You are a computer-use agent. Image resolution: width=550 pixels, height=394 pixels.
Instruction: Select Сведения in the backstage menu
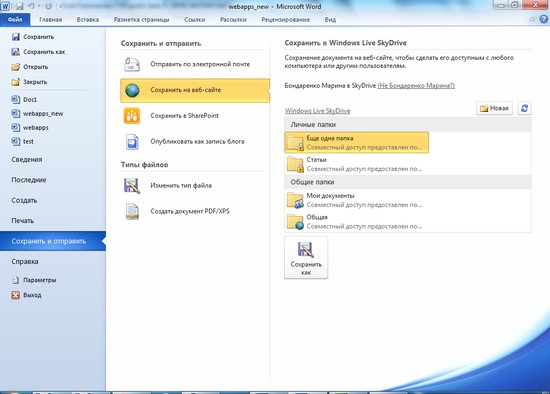tap(53, 160)
